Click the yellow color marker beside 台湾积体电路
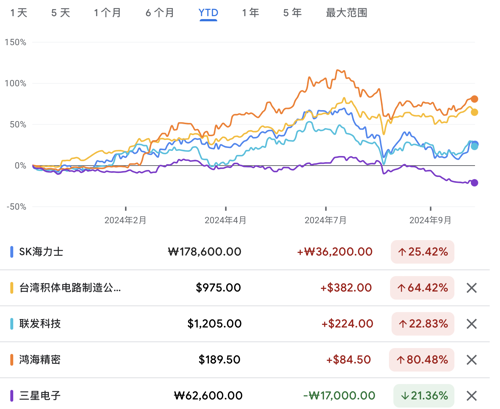Viewport: 500px width, 409px height. [12, 288]
